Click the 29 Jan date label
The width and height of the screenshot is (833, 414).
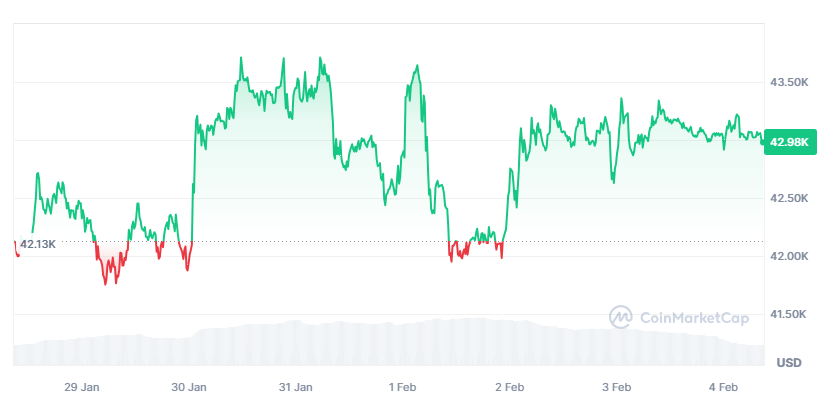coord(81,386)
